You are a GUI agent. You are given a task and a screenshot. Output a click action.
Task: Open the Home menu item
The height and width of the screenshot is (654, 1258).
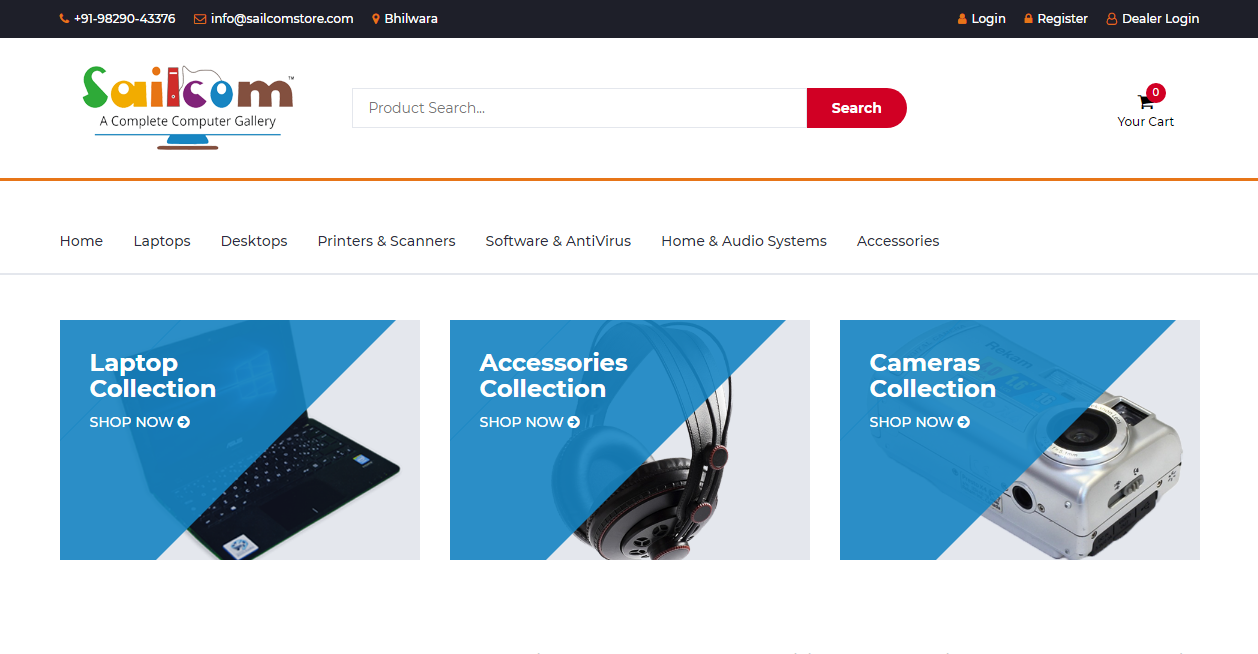pos(81,241)
